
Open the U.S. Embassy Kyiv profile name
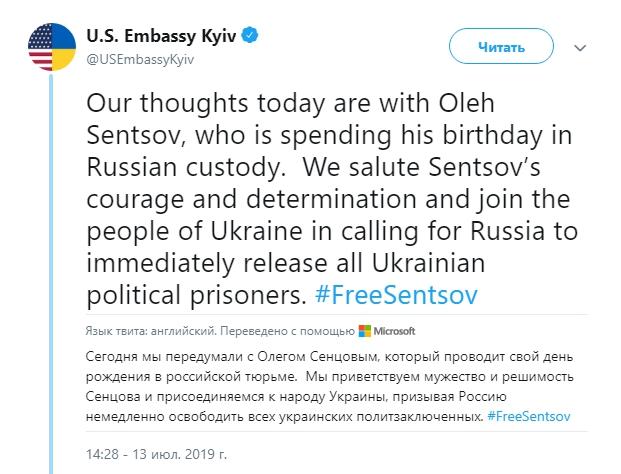coord(166,37)
